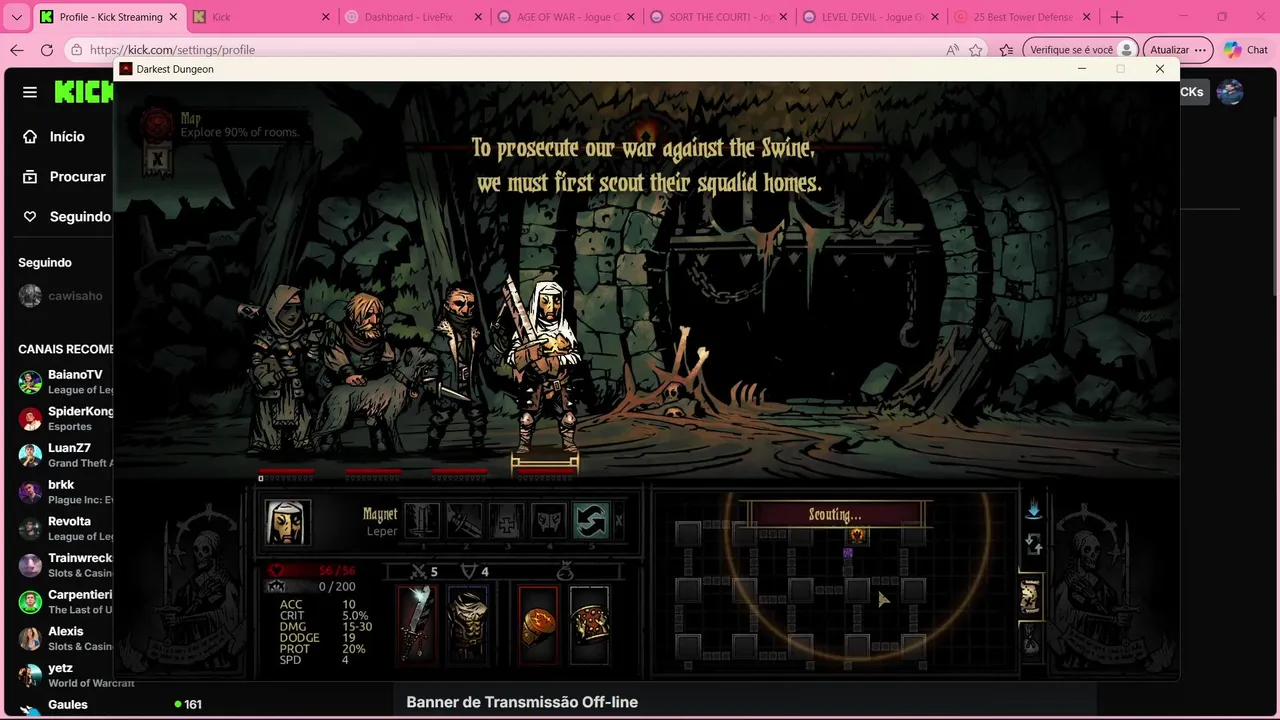The width and height of the screenshot is (1280, 720).
Task: Click the quest Map objective icon
Action: 156,124
